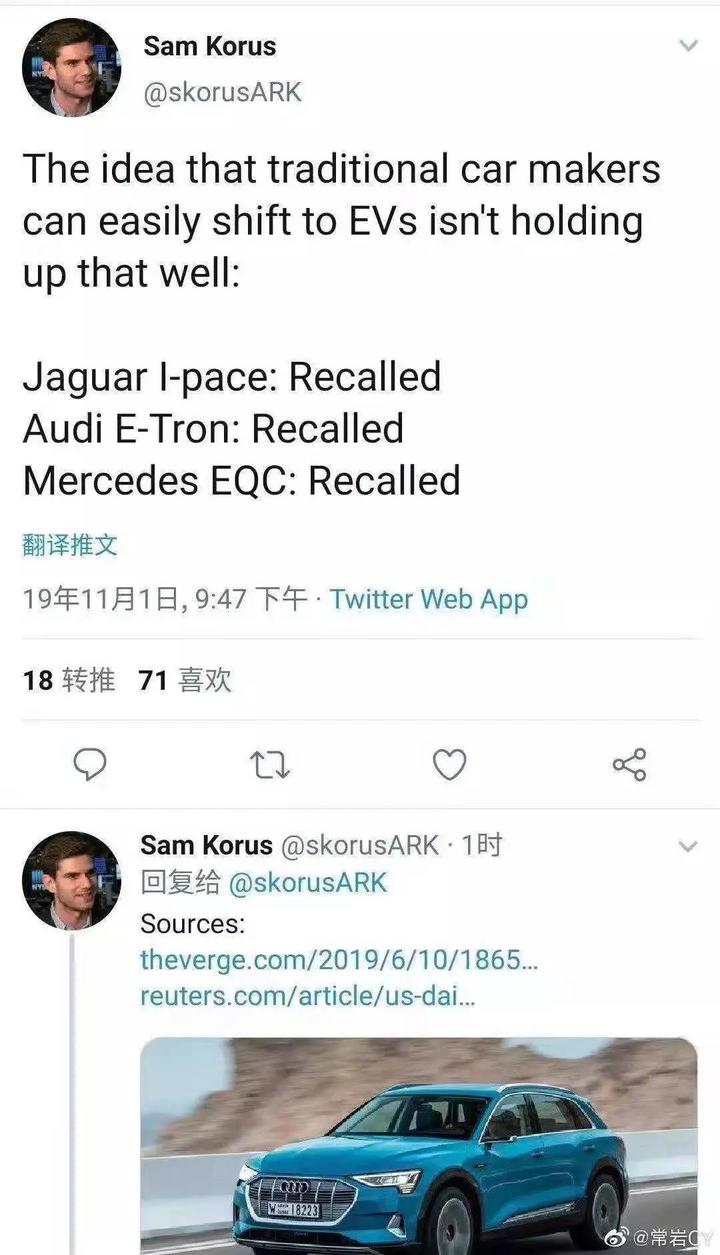Click the 翻译推文 translate tweet link
The image size is (720, 1255).
click(x=70, y=545)
